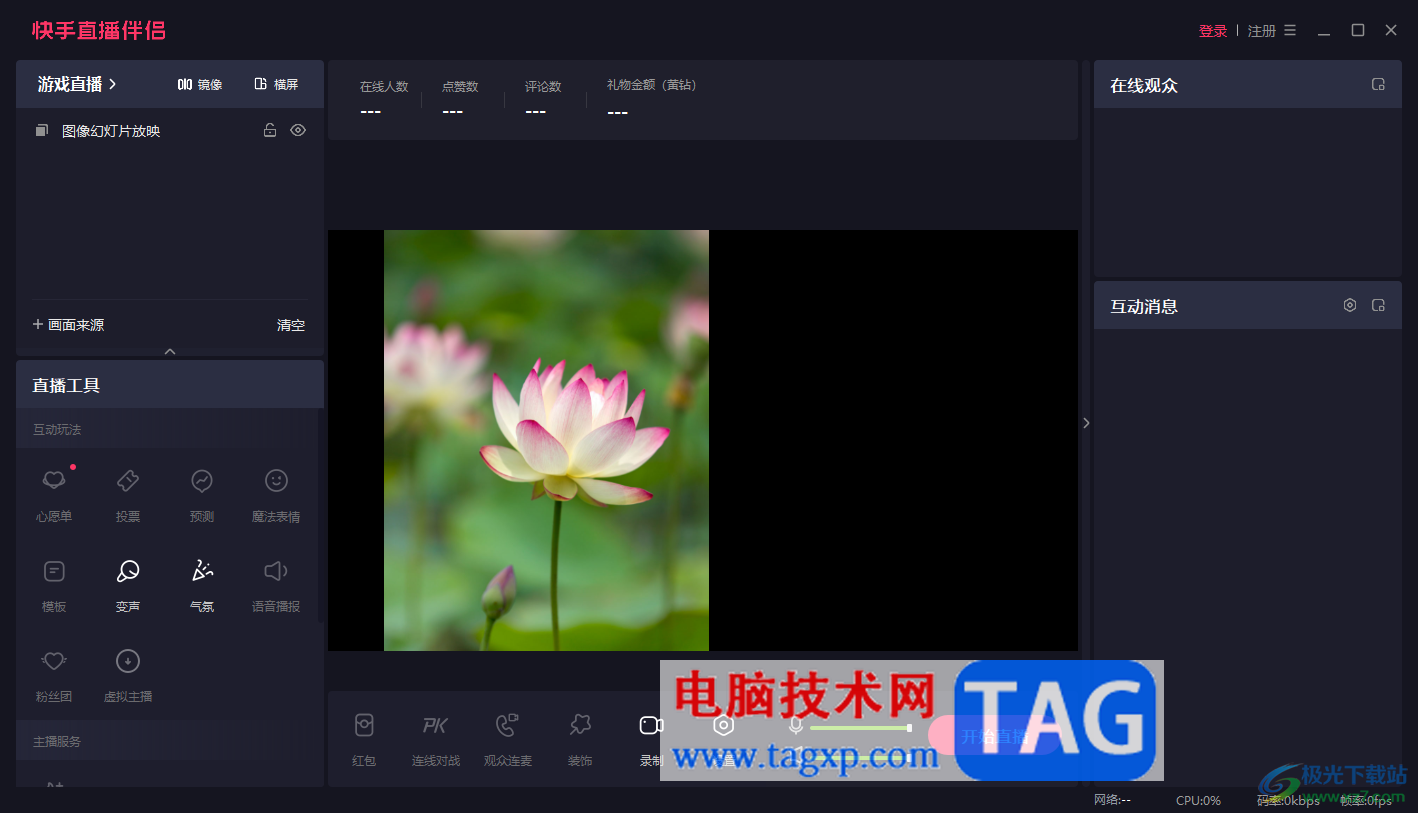Click the 网络:-- status entry
Screen dimensions: 1418x813
click(x=1112, y=800)
